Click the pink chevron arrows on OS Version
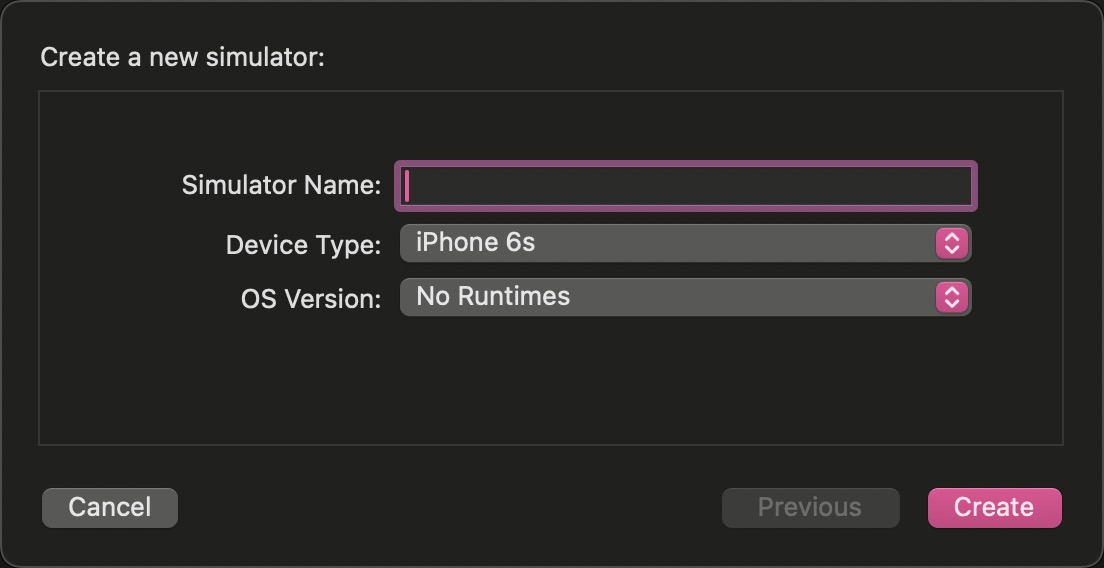The width and height of the screenshot is (1104, 568). (952, 297)
